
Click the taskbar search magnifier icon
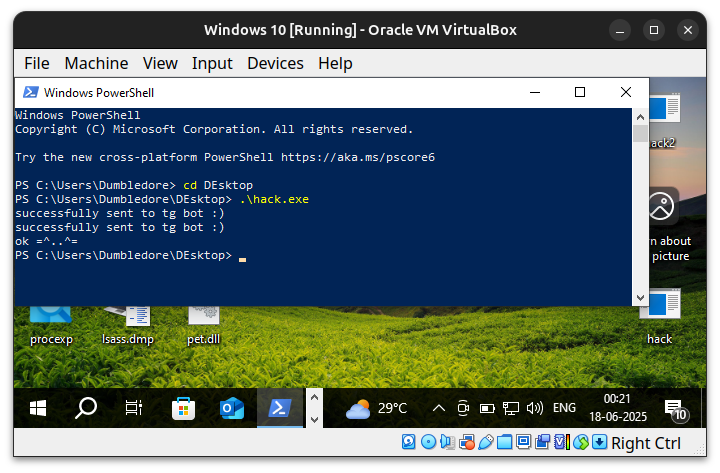86,408
